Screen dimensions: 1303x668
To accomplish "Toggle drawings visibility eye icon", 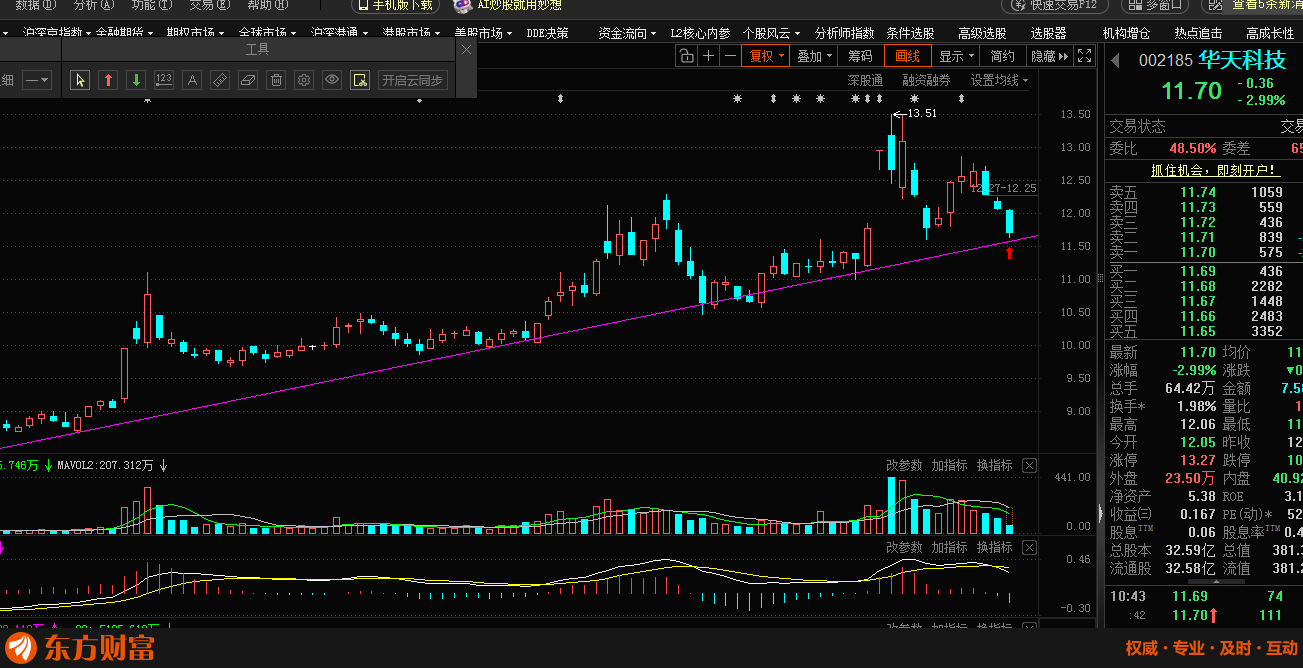I will pyautogui.click(x=333, y=80).
